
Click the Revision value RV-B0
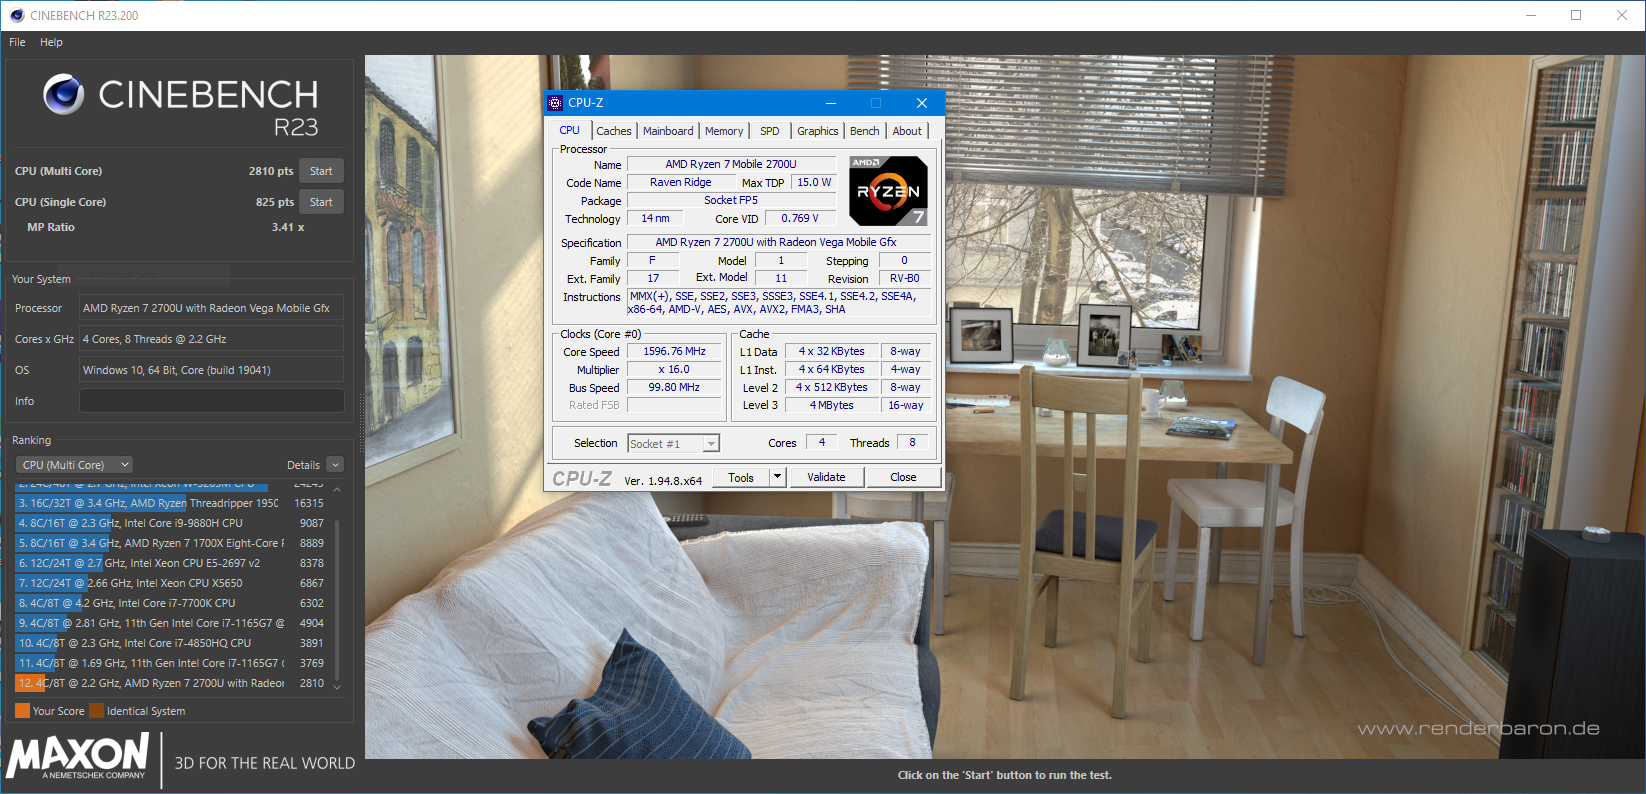(904, 278)
